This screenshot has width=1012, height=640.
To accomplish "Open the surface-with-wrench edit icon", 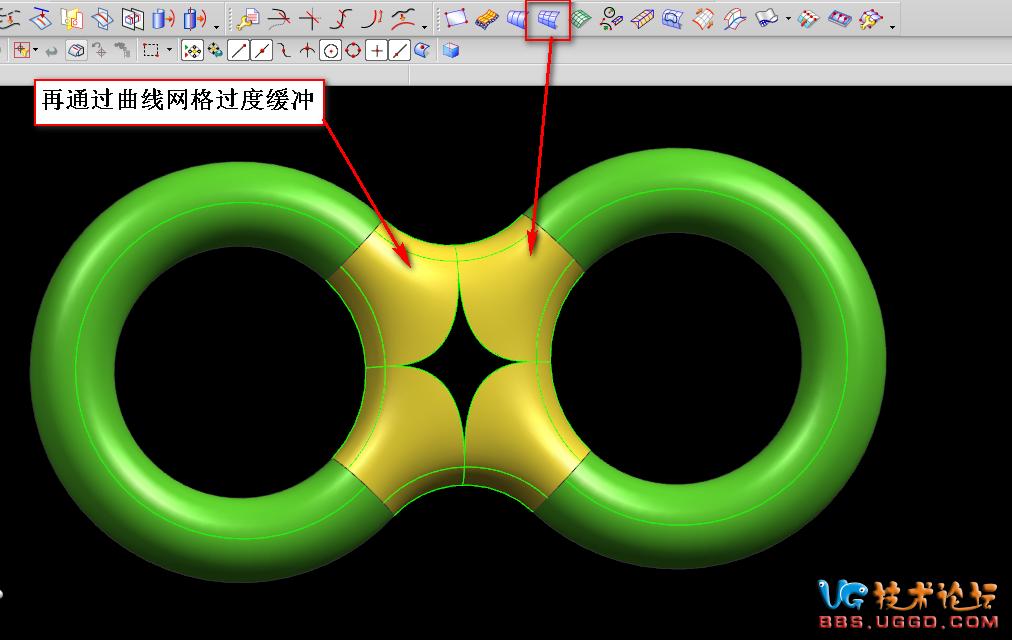I will pyautogui.click(x=871, y=19).
